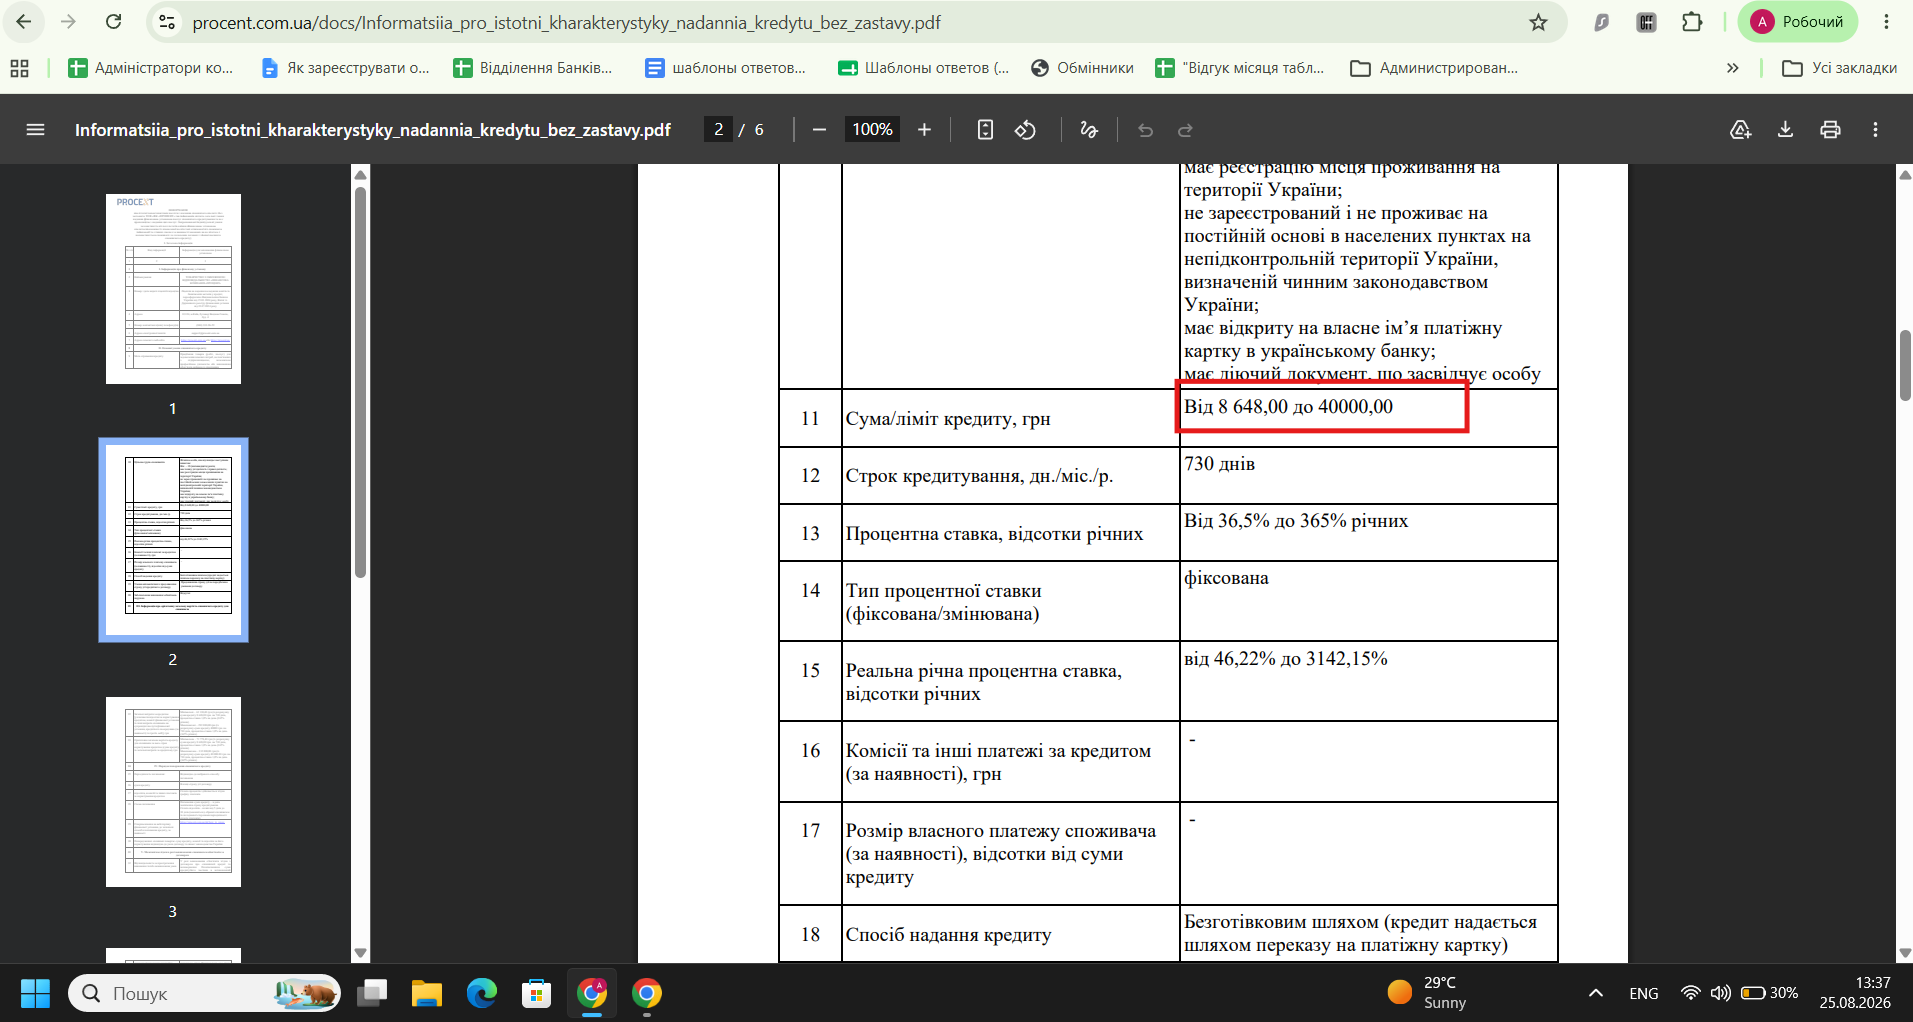1913x1022 pixels.
Task: Click the page number field showing 2
Action: [718, 130]
